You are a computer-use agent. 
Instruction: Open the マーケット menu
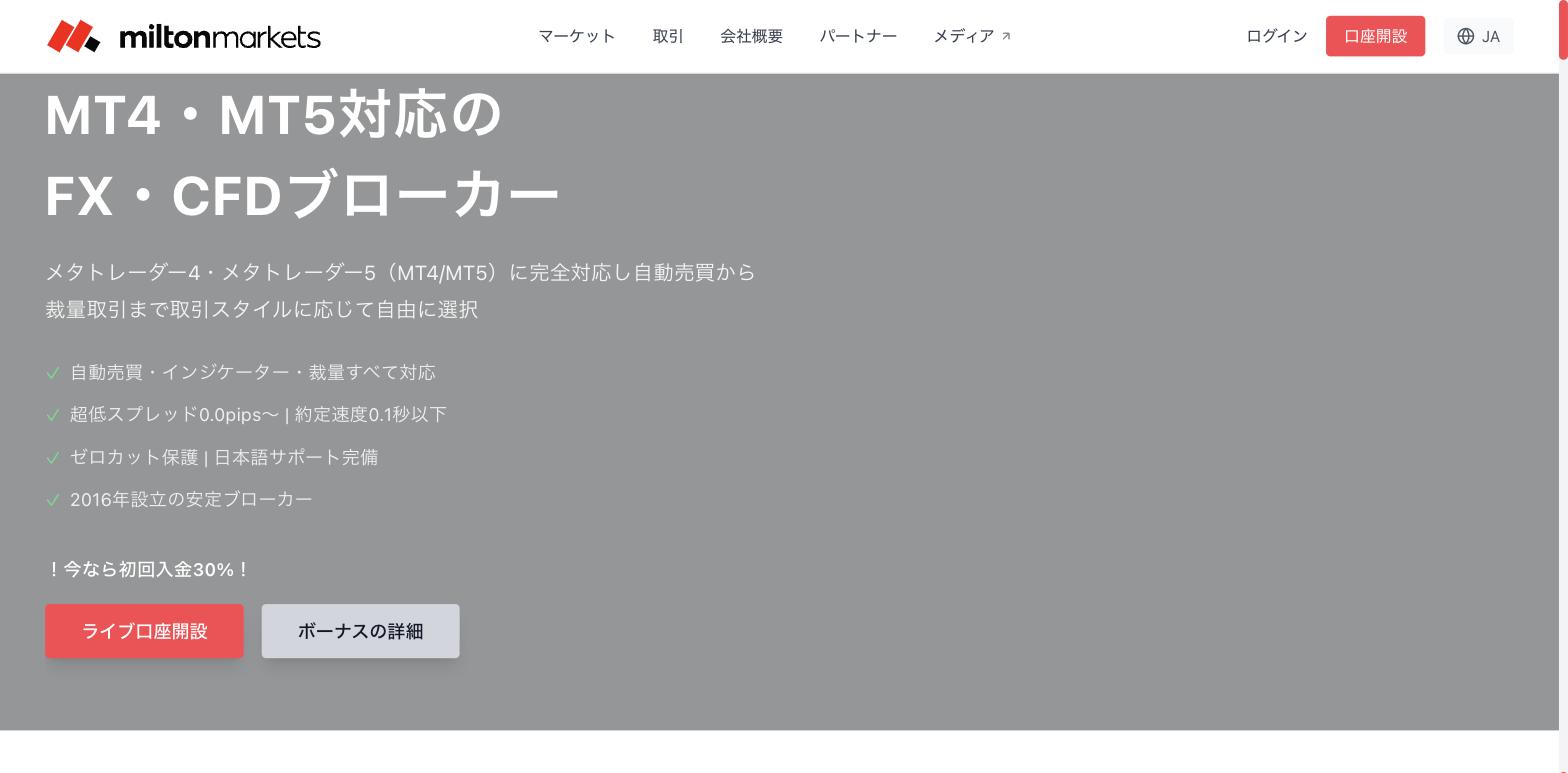(577, 36)
